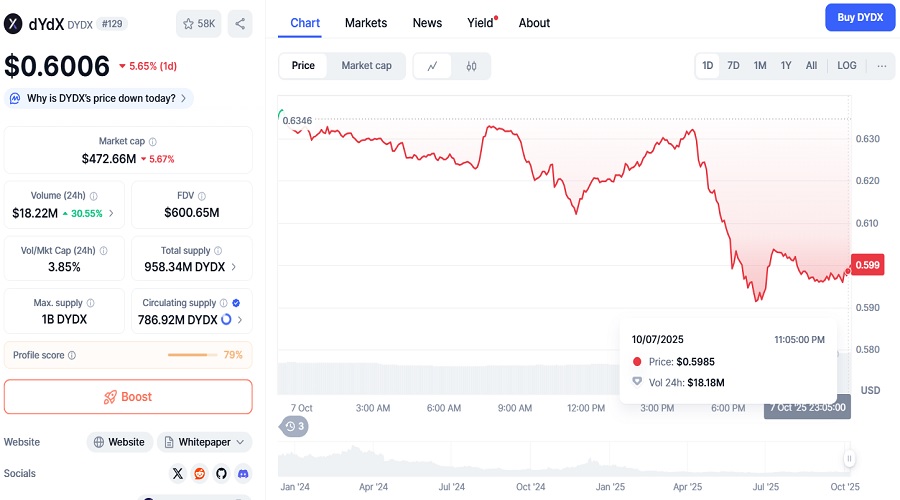This screenshot has width=900, height=500.
Task: Toggle LOG scale on chart
Action: [x=847, y=66]
